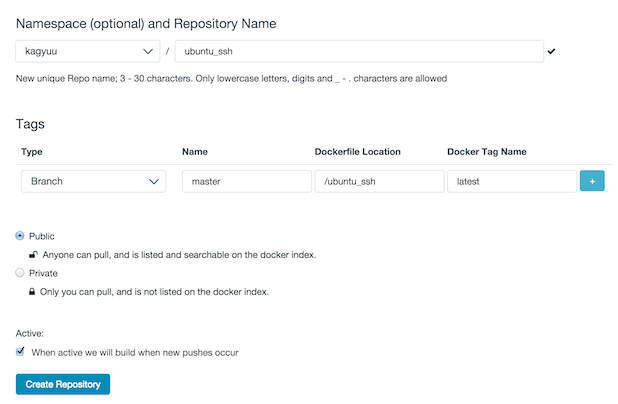The image size is (618, 404).
Task: Click the latest Docker tag field
Action: pos(510,181)
